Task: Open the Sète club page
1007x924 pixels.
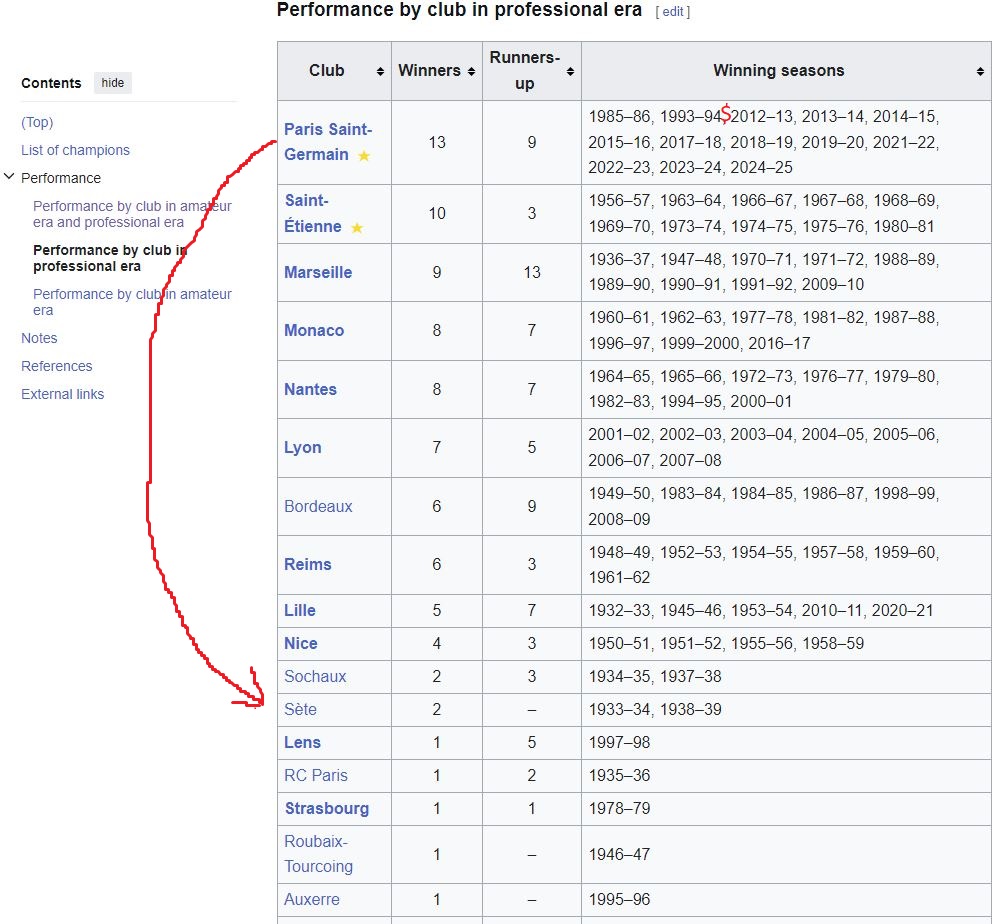Action: 300,710
